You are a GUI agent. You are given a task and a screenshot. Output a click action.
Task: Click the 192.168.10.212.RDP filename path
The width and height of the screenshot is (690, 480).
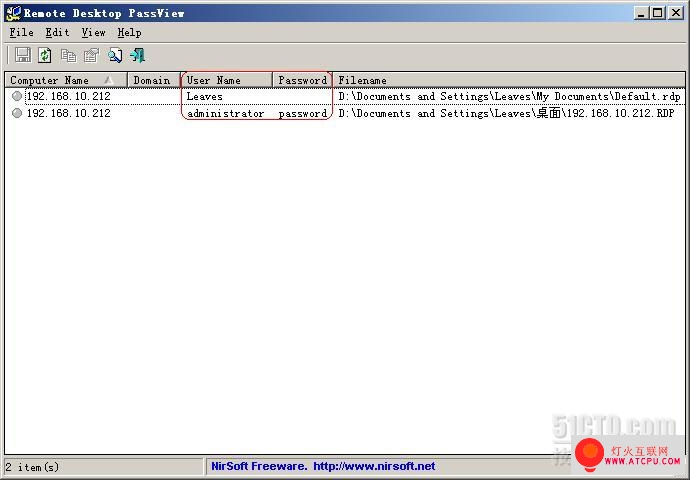tap(506, 114)
